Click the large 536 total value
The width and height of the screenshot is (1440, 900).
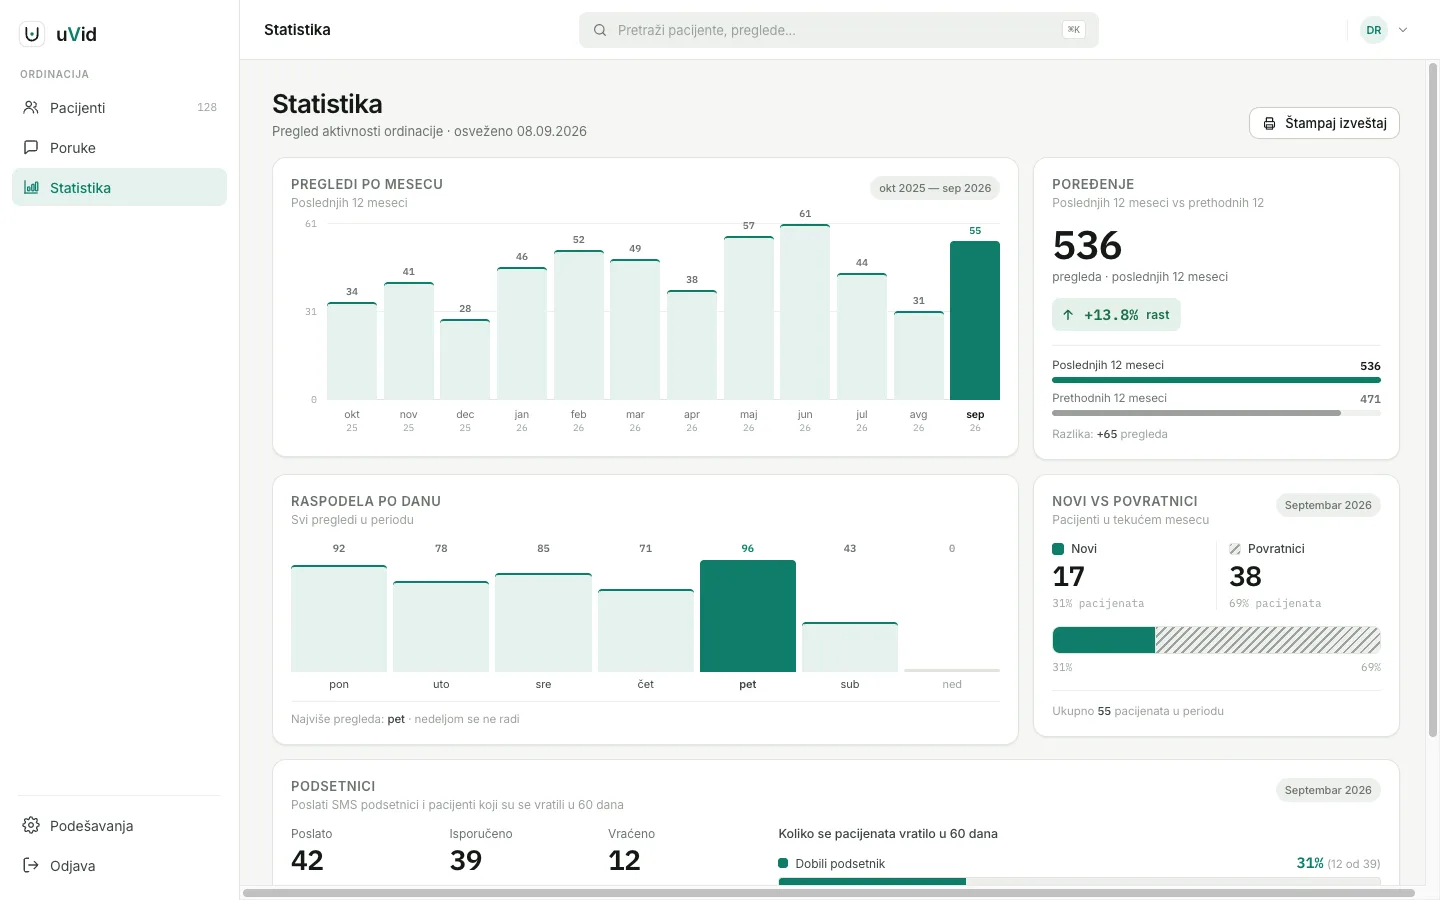(1087, 246)
